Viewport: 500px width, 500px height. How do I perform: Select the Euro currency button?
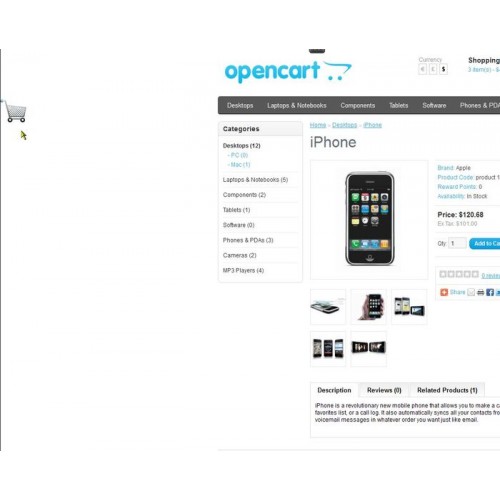click(422, 69)
